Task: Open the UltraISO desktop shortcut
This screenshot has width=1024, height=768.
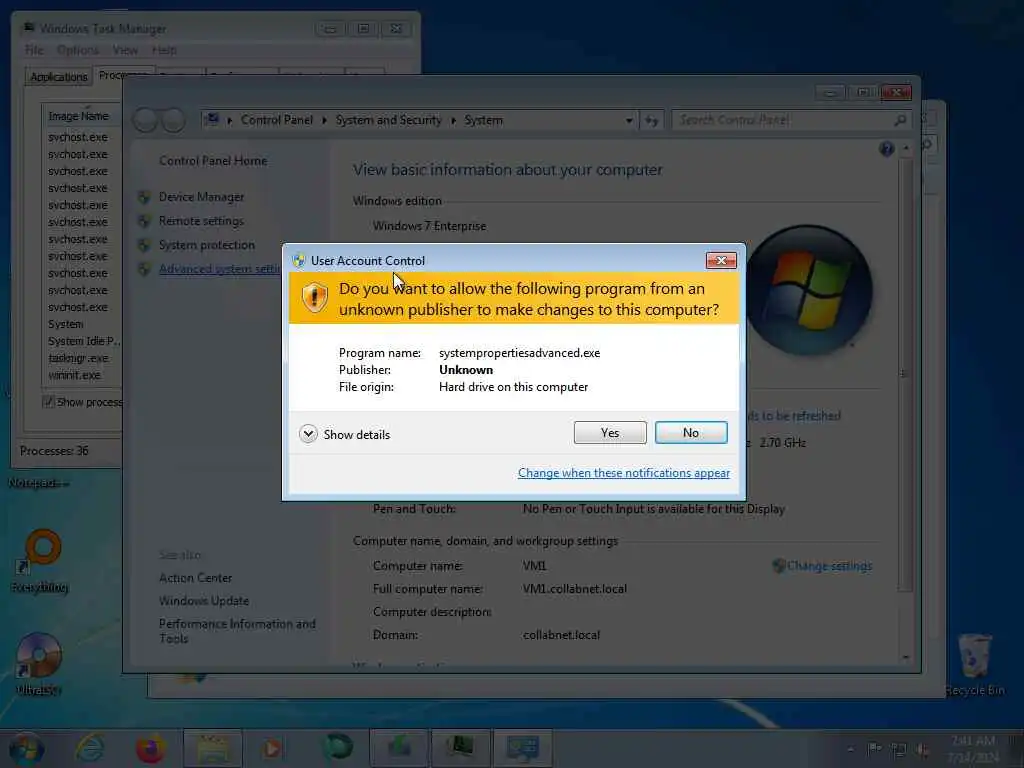Action: point(39,664)
